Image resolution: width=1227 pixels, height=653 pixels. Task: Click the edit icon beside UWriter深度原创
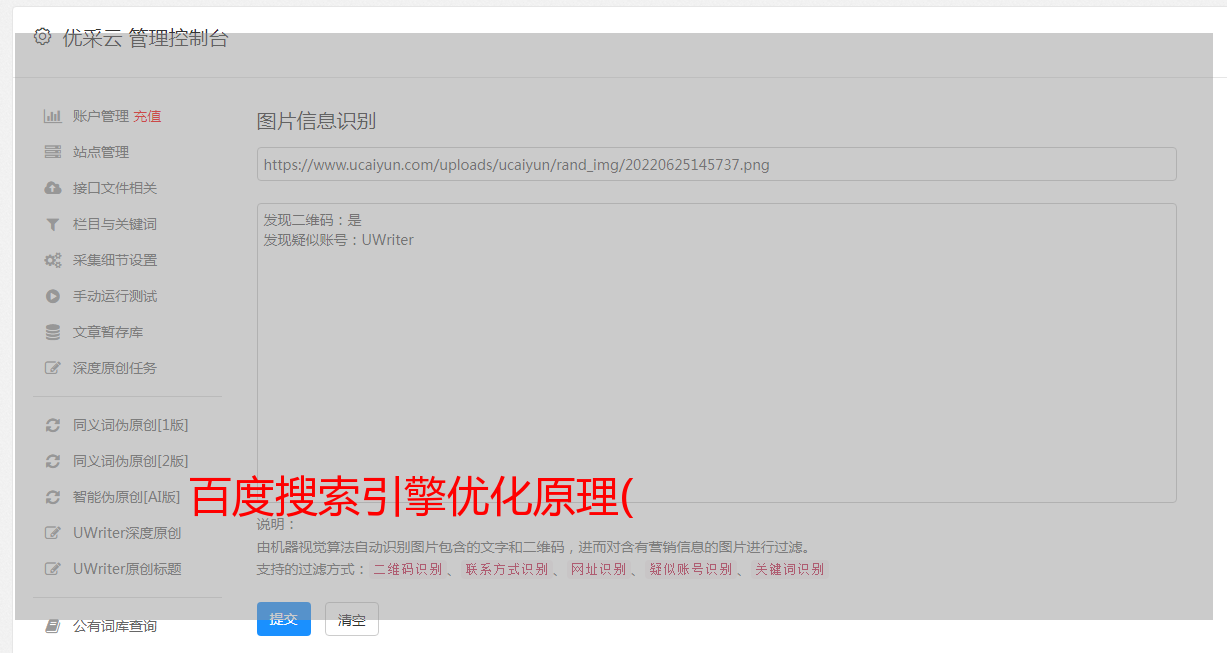pyautogui.click(x=52, y=533)
